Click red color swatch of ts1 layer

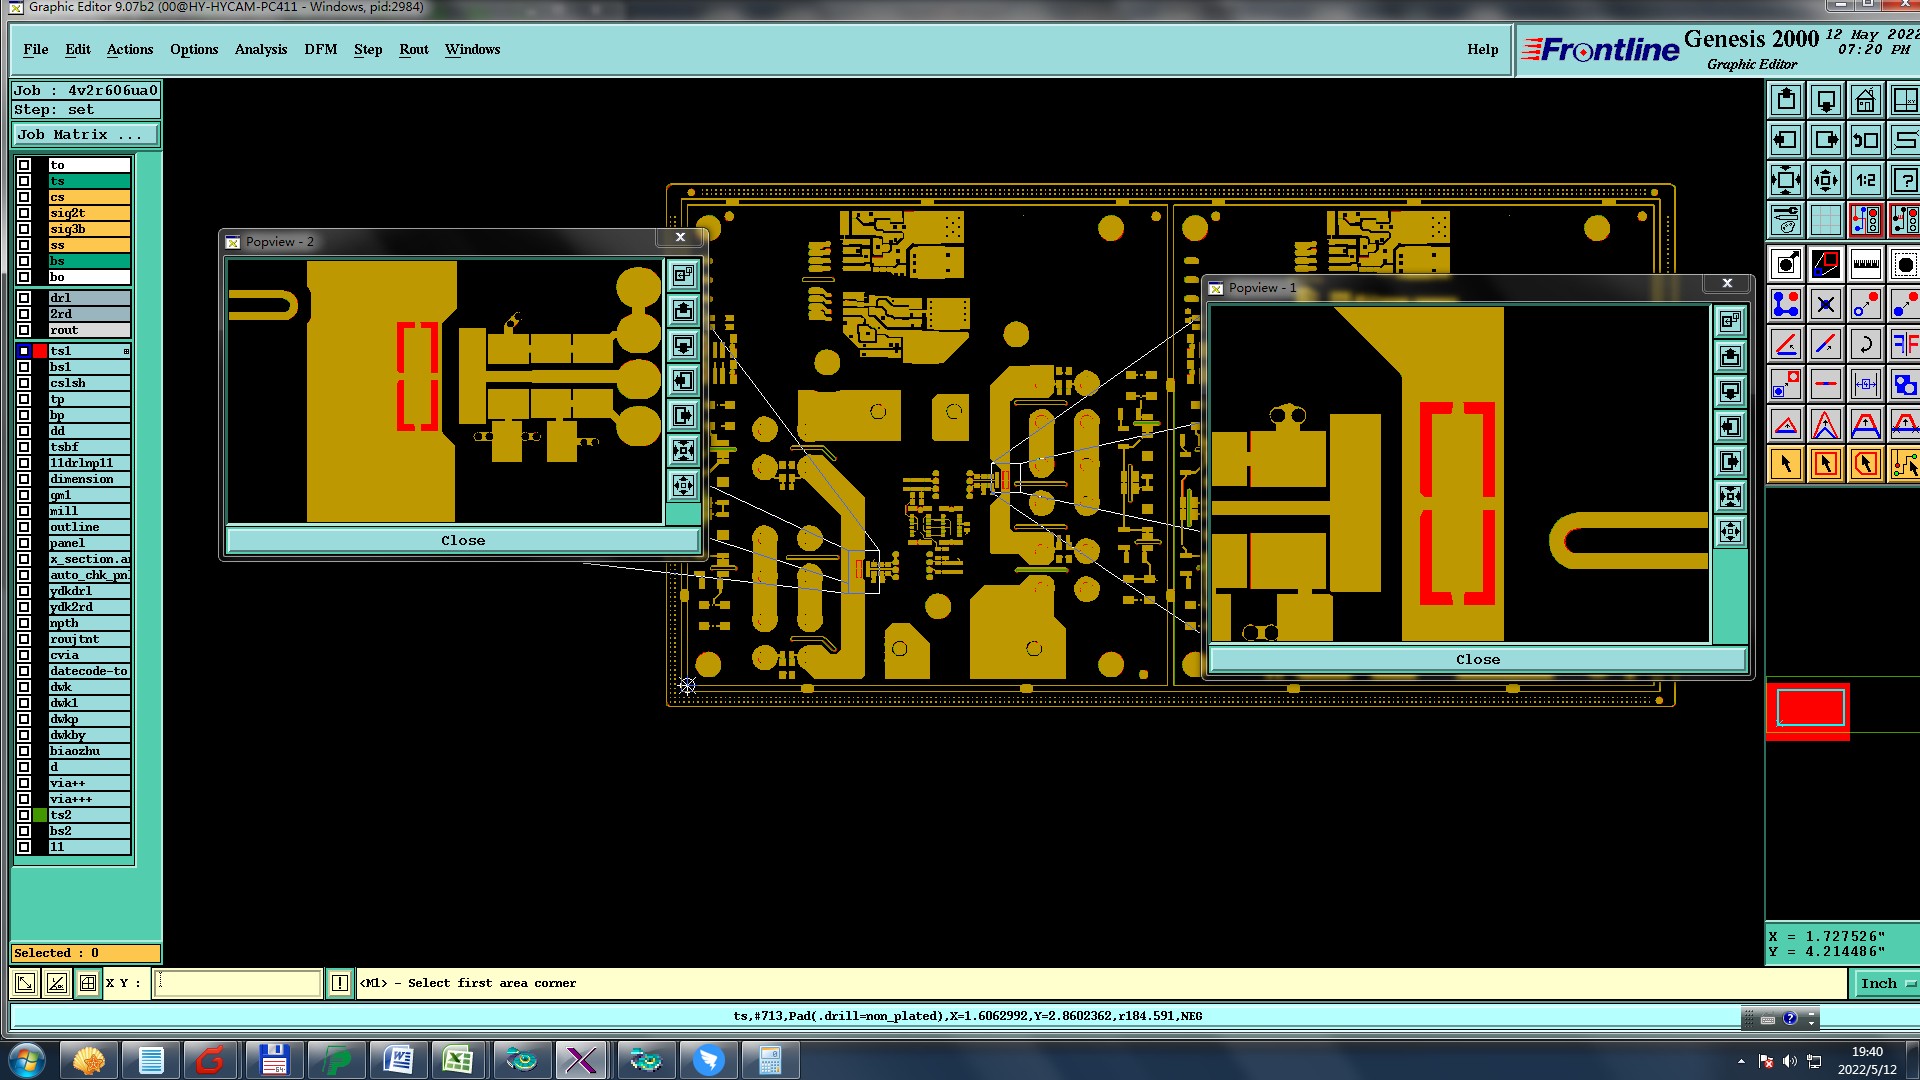(x=40, y=351)
